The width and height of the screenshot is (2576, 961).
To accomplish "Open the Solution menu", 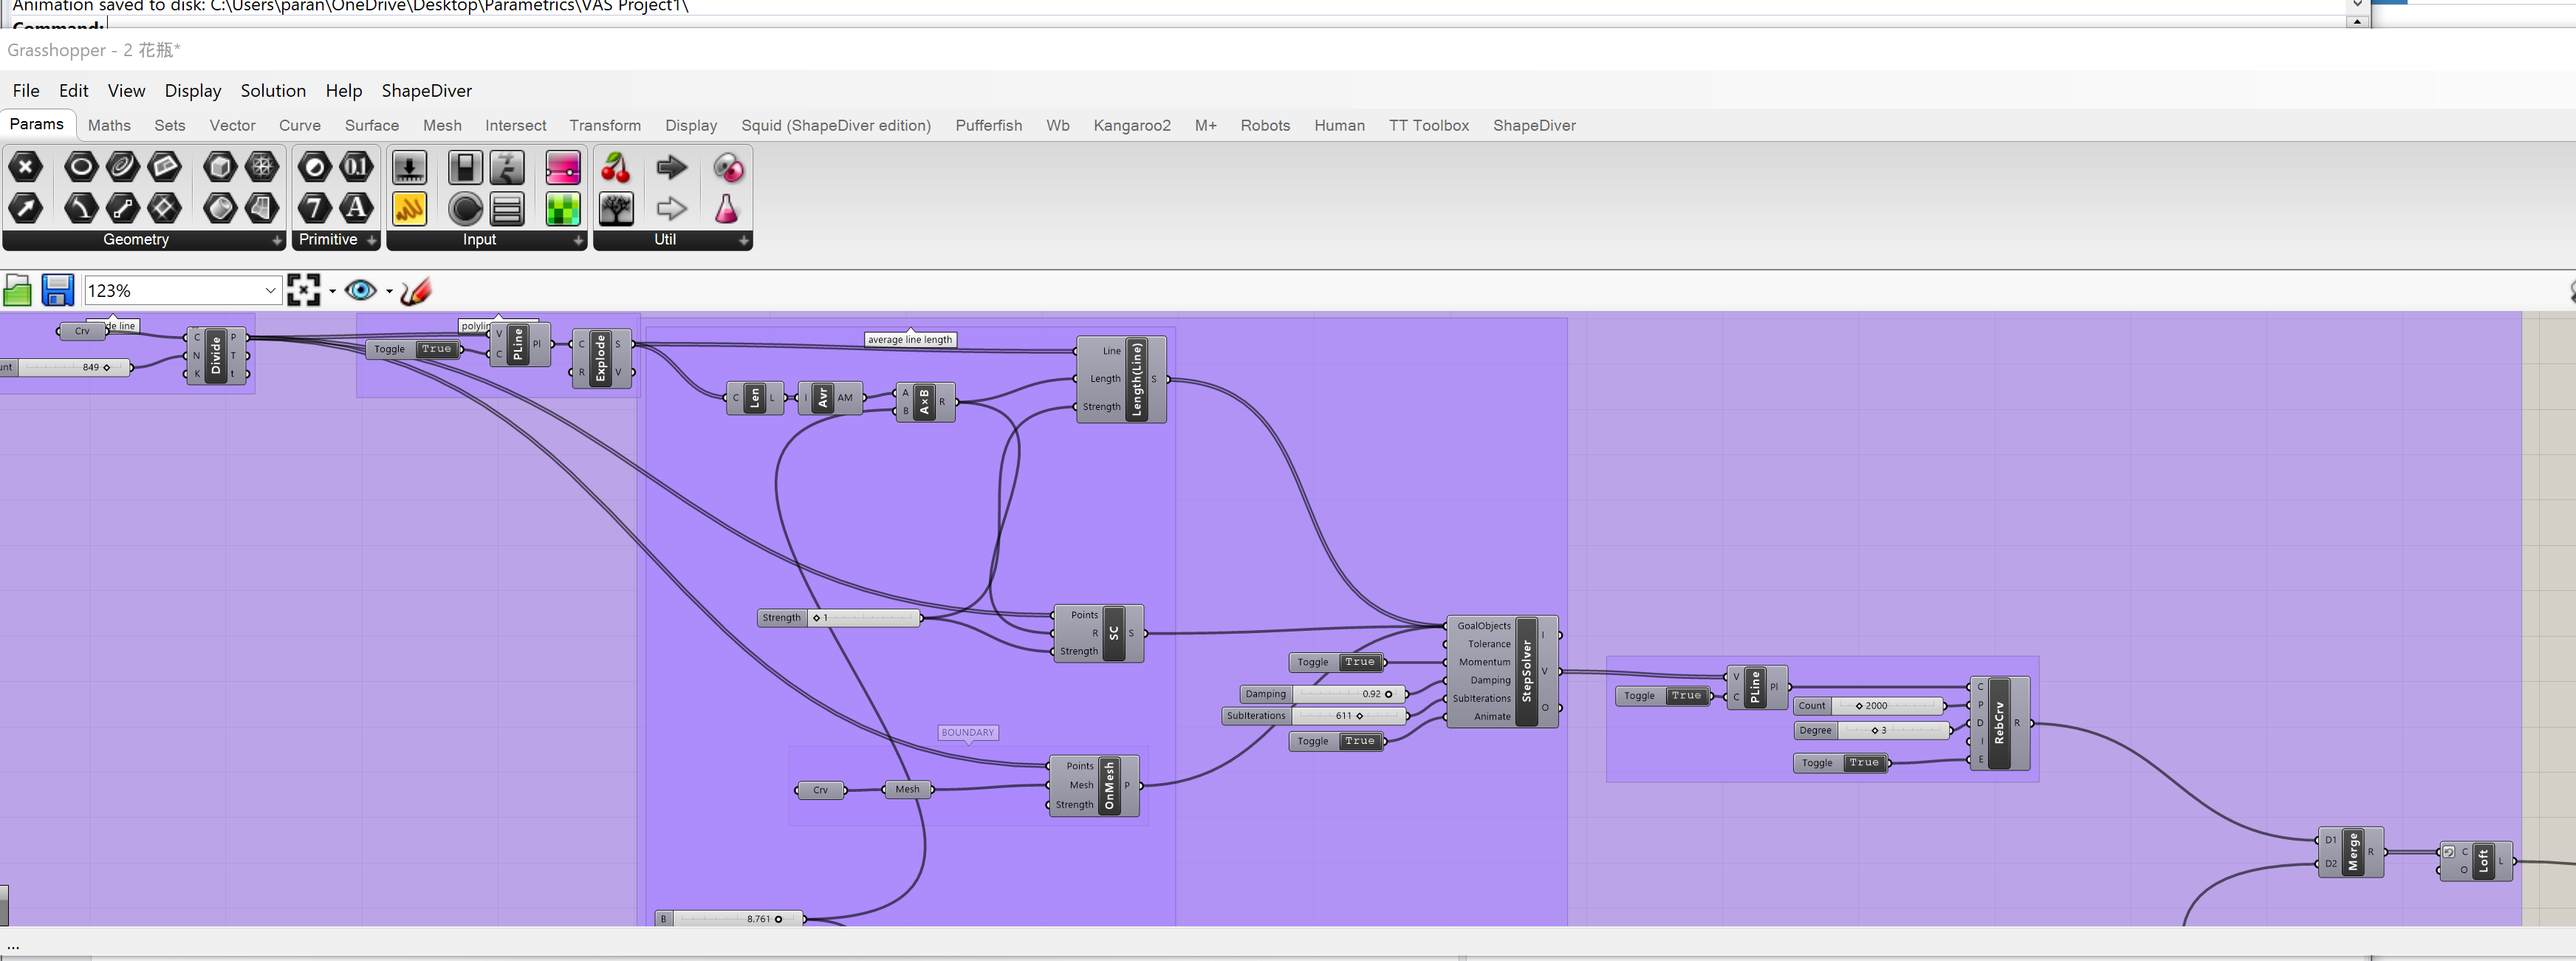I will [272, 91].
